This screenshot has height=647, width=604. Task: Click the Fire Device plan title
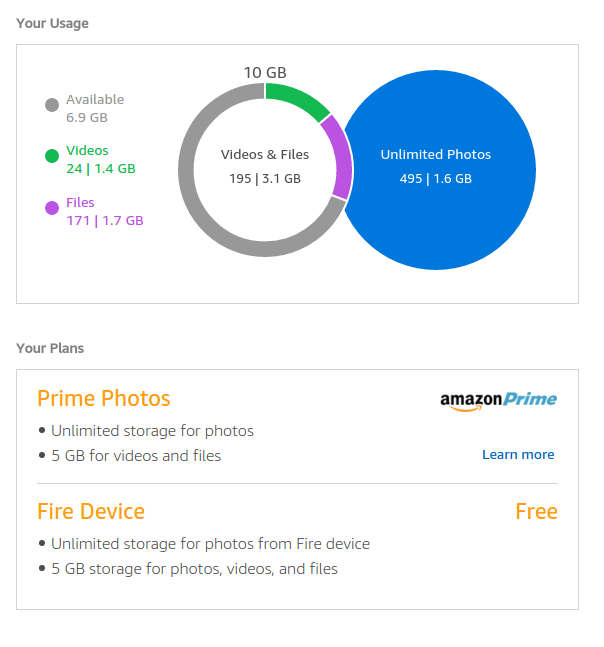coord(91,511)
